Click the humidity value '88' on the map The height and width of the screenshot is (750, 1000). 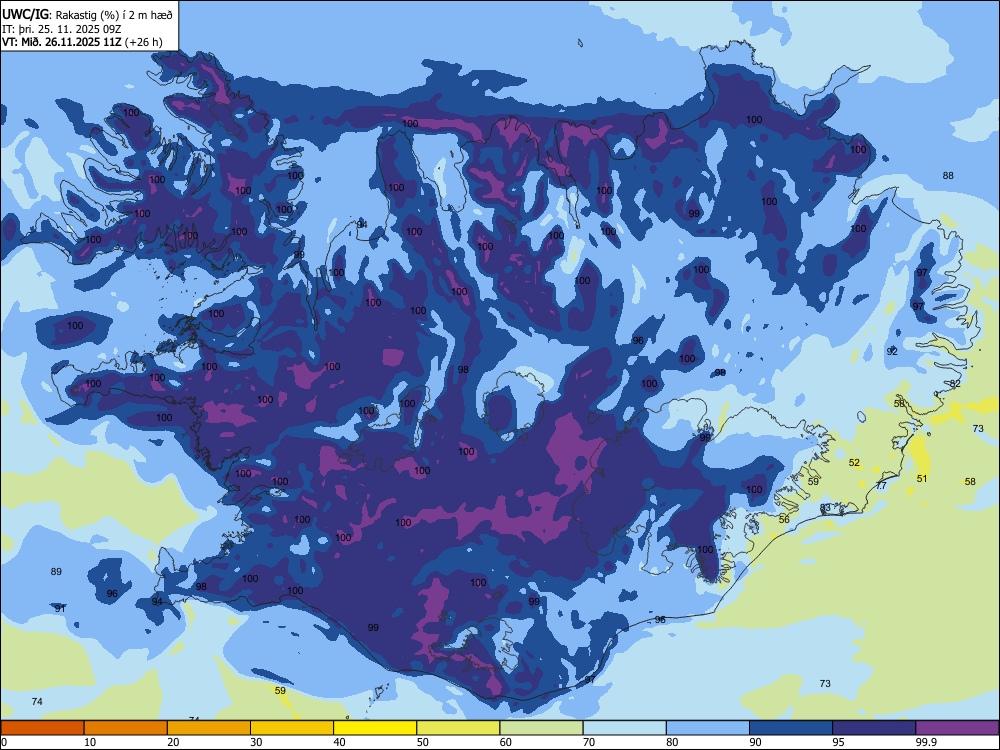948,175
